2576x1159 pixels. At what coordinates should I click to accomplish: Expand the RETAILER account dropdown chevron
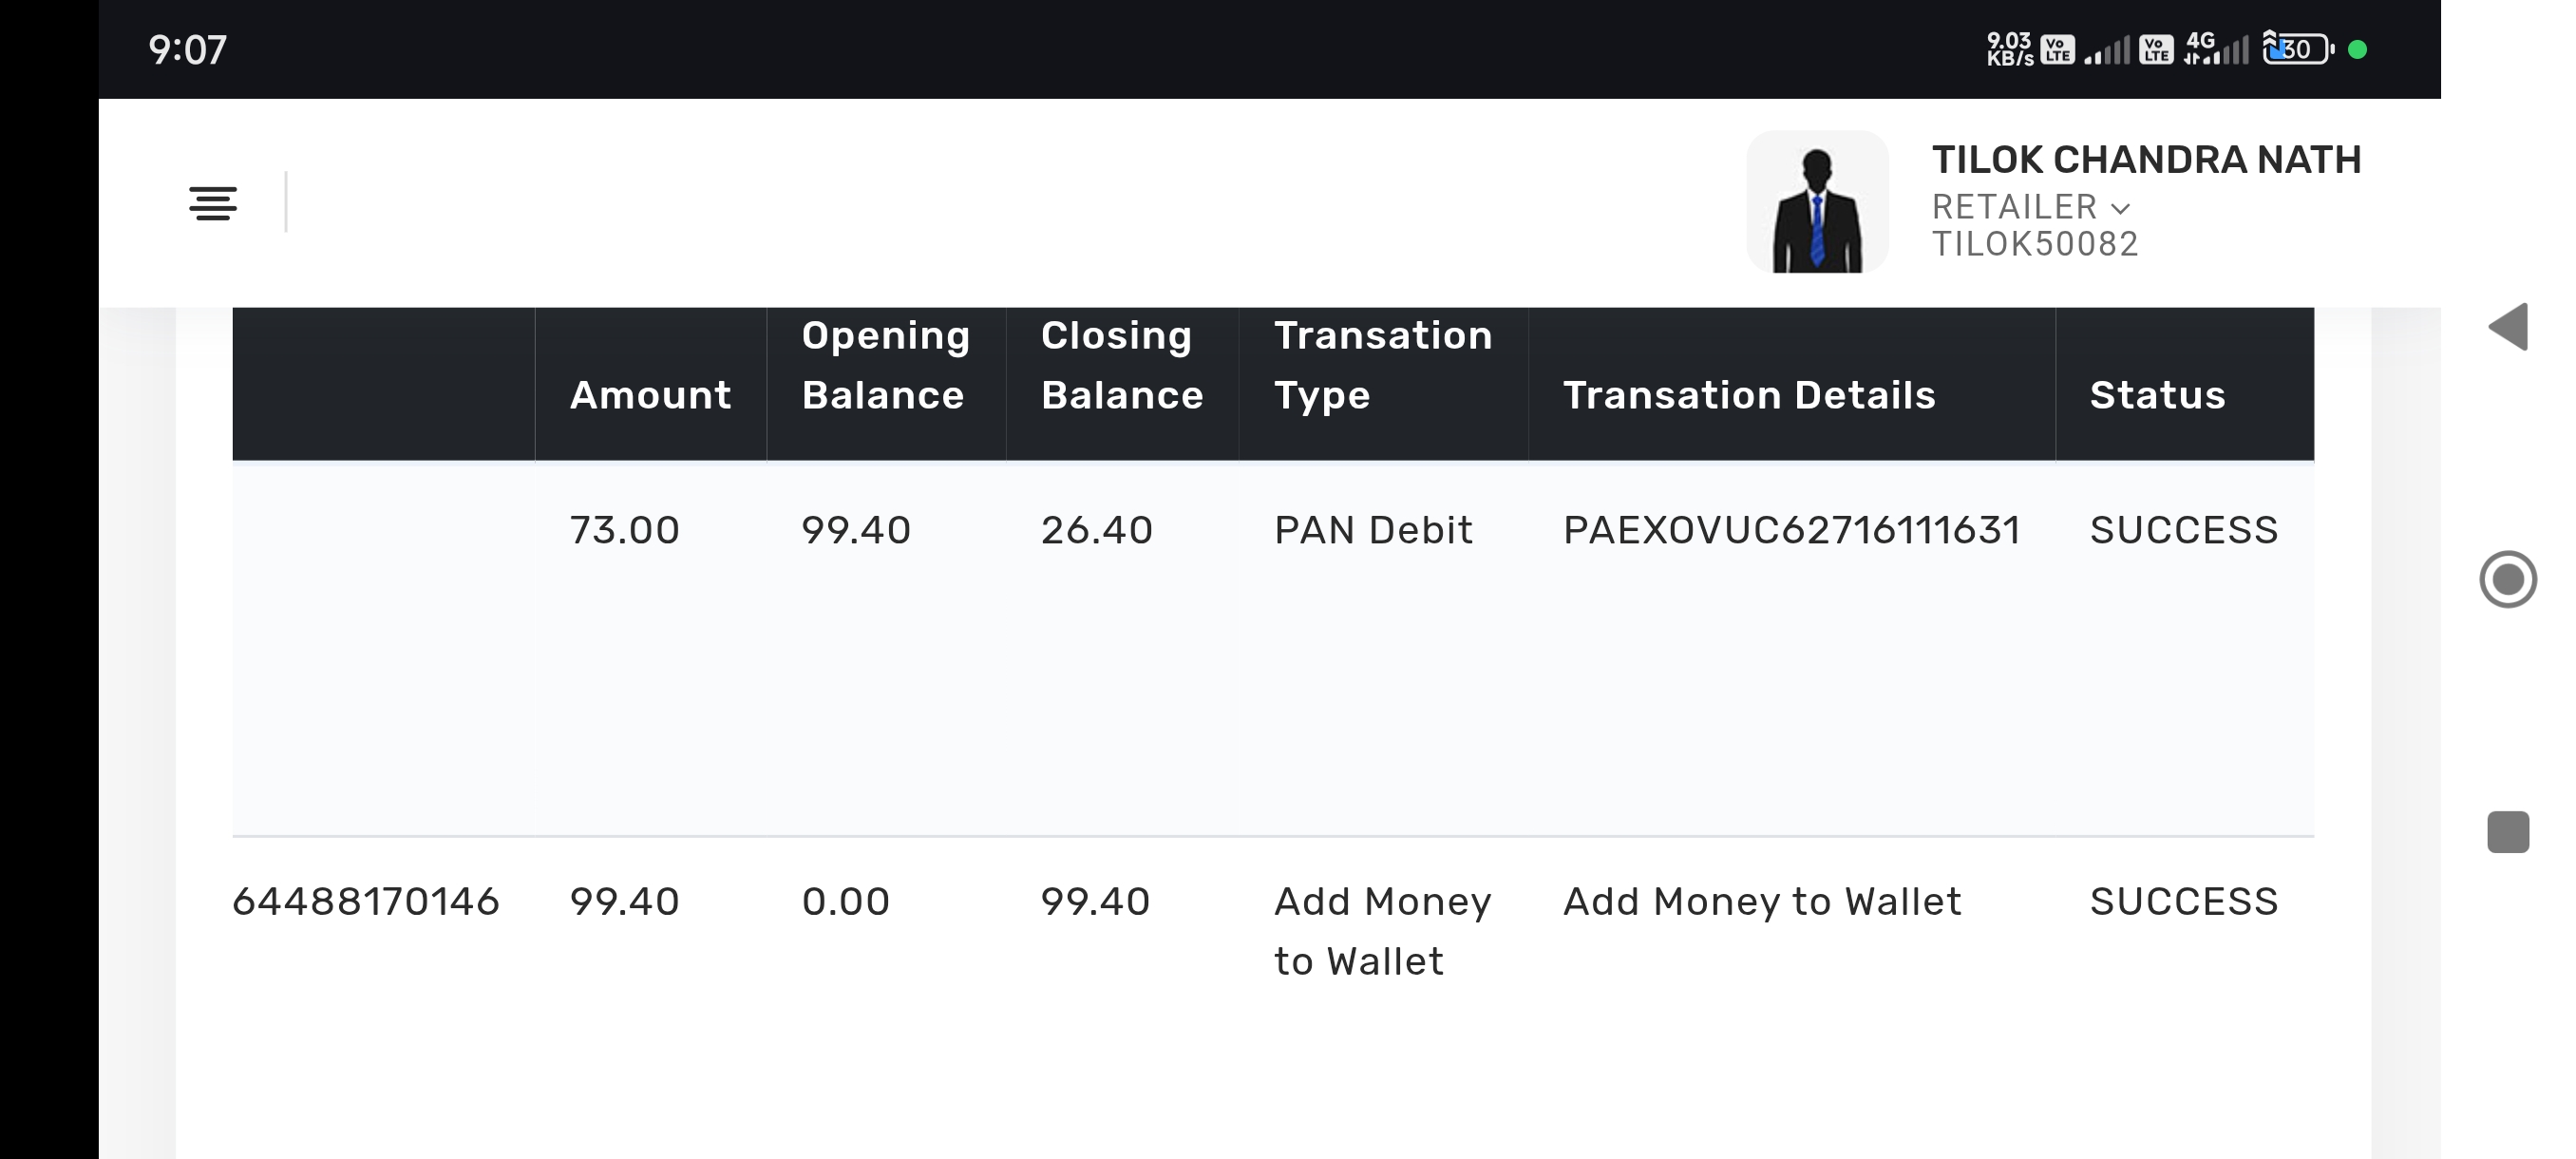click(2121, 209)
